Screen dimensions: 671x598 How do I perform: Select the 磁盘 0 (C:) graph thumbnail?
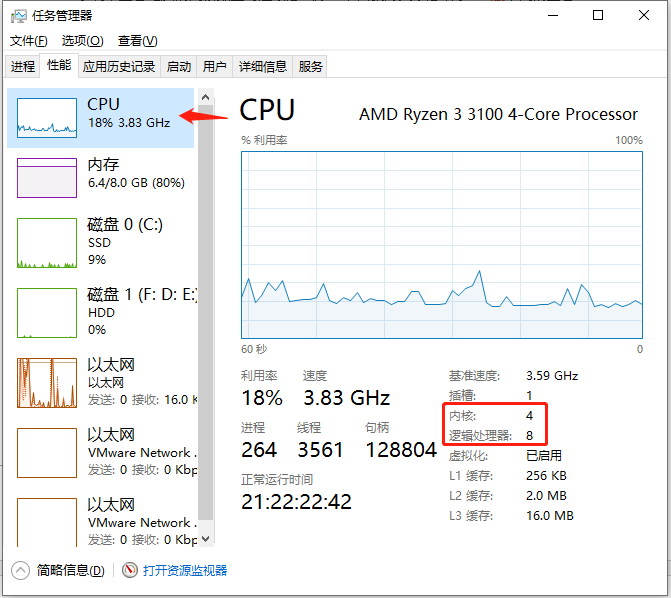[x=47, y=243]
